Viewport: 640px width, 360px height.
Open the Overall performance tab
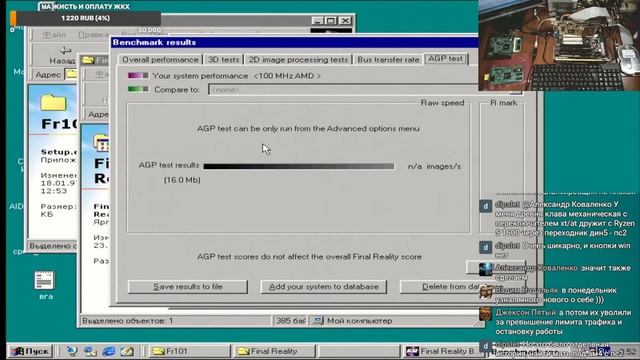tap(160, 60)
